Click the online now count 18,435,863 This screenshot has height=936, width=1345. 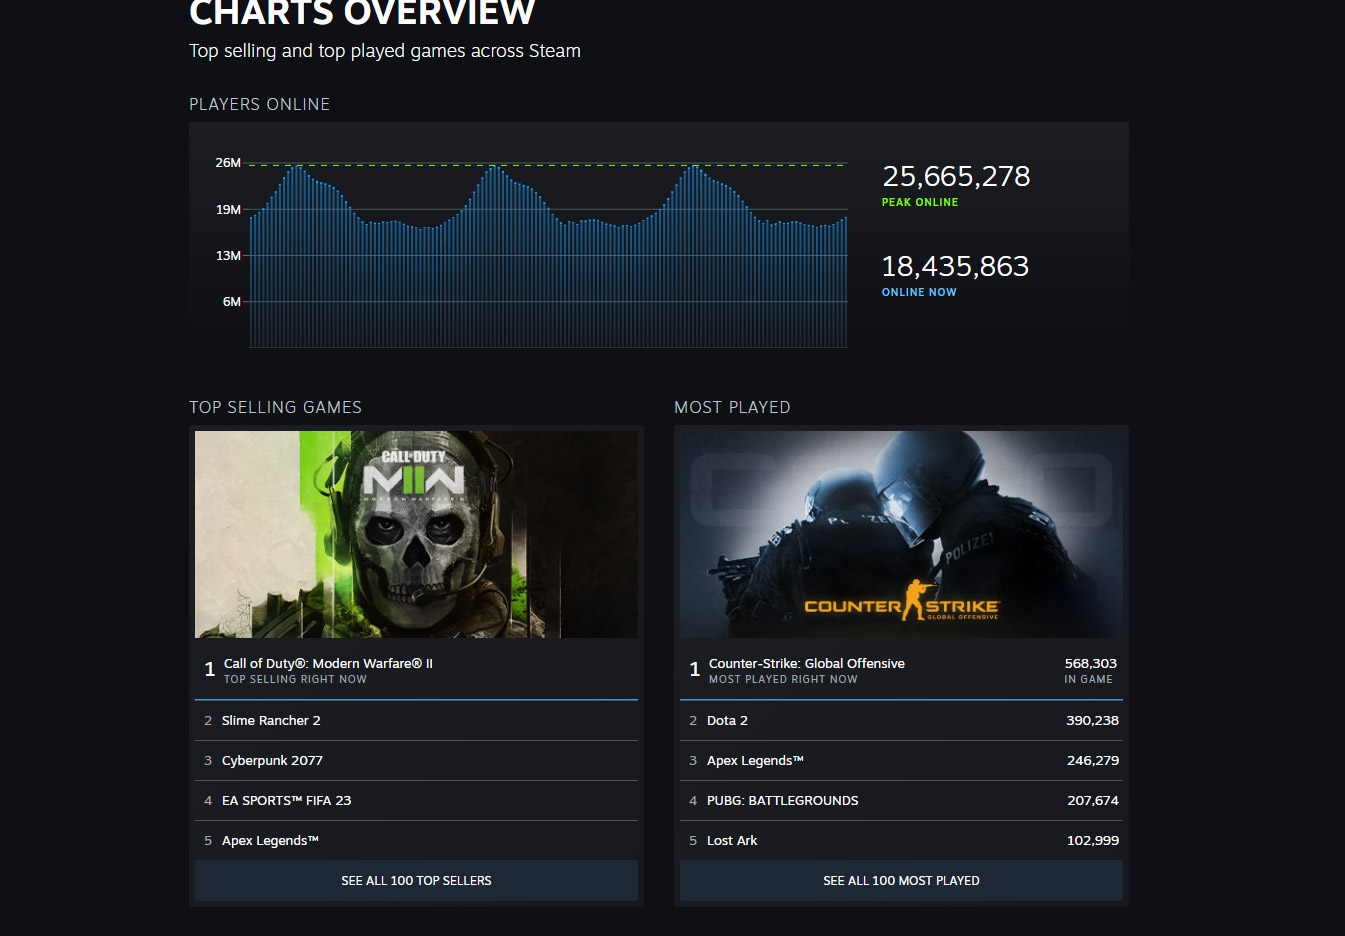click(x=955, y=267)
